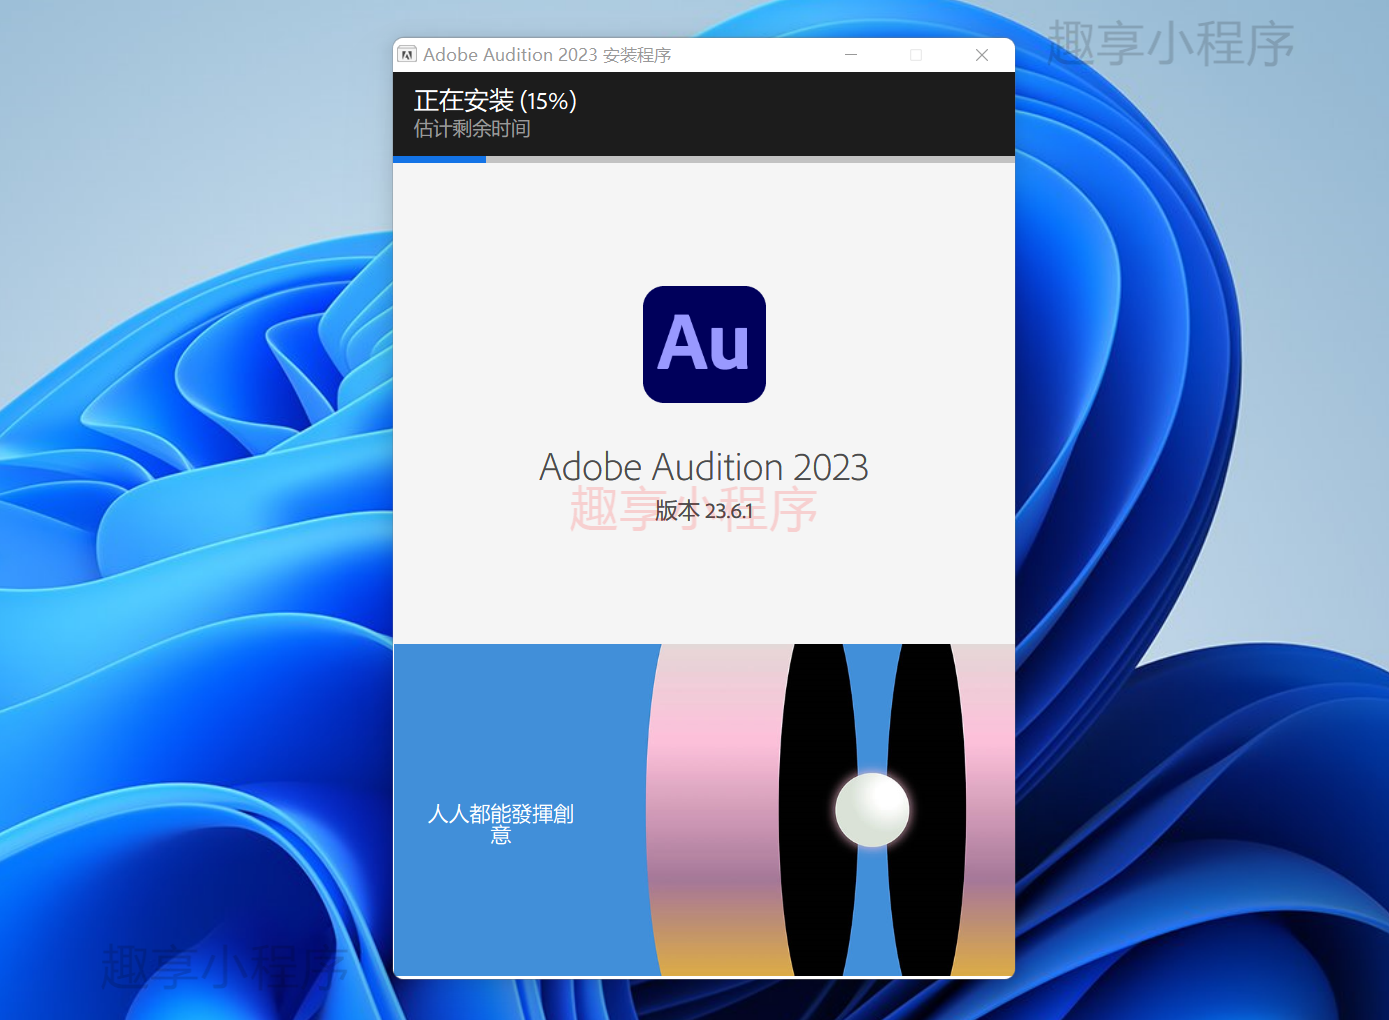Click the '正在安装 (15%)' status text
This screenshot has height=1020, width=1389.
(495, 100)
